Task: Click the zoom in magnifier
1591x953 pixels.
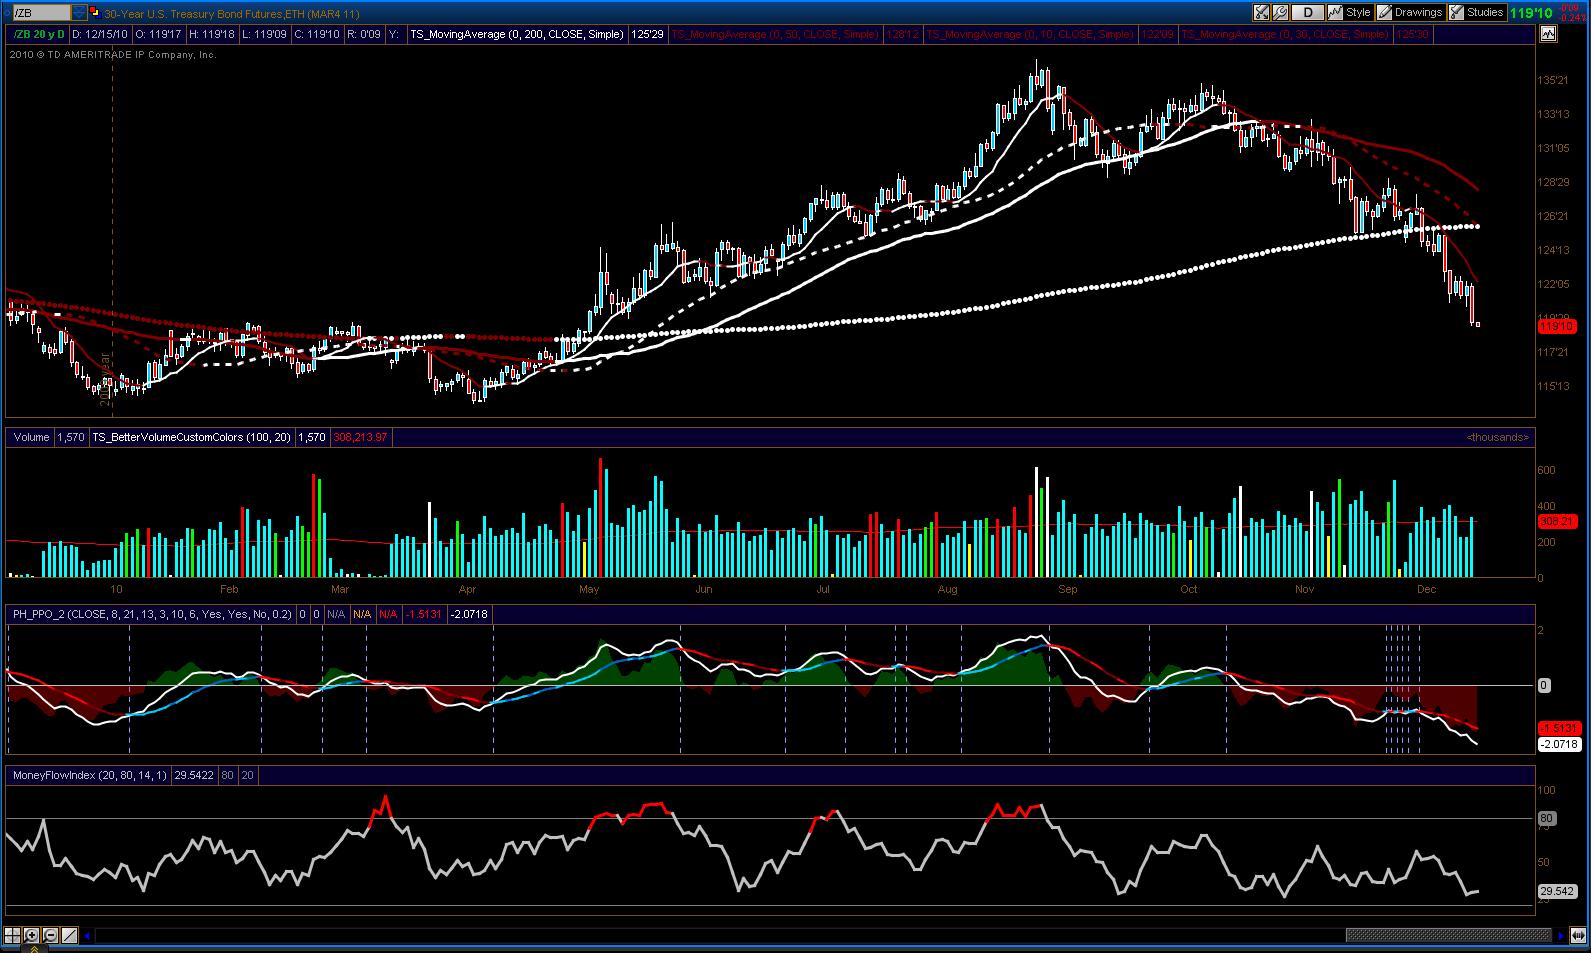Action: point(32,936)
